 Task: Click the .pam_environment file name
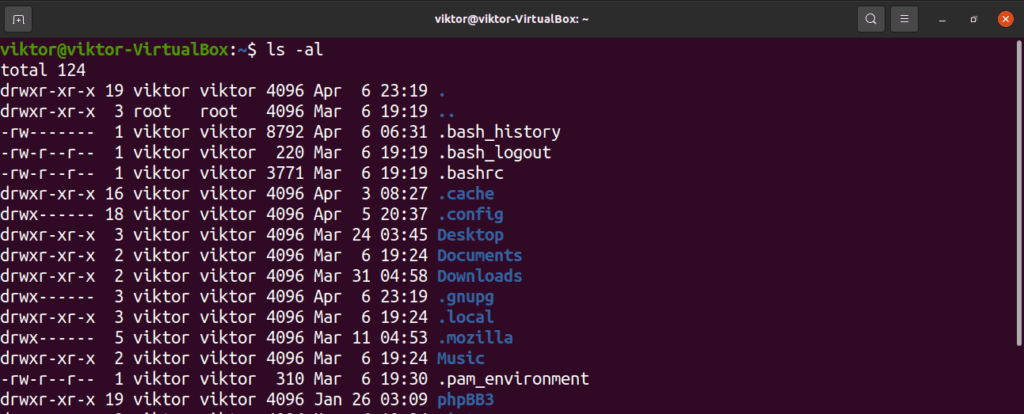coord(513,379)
